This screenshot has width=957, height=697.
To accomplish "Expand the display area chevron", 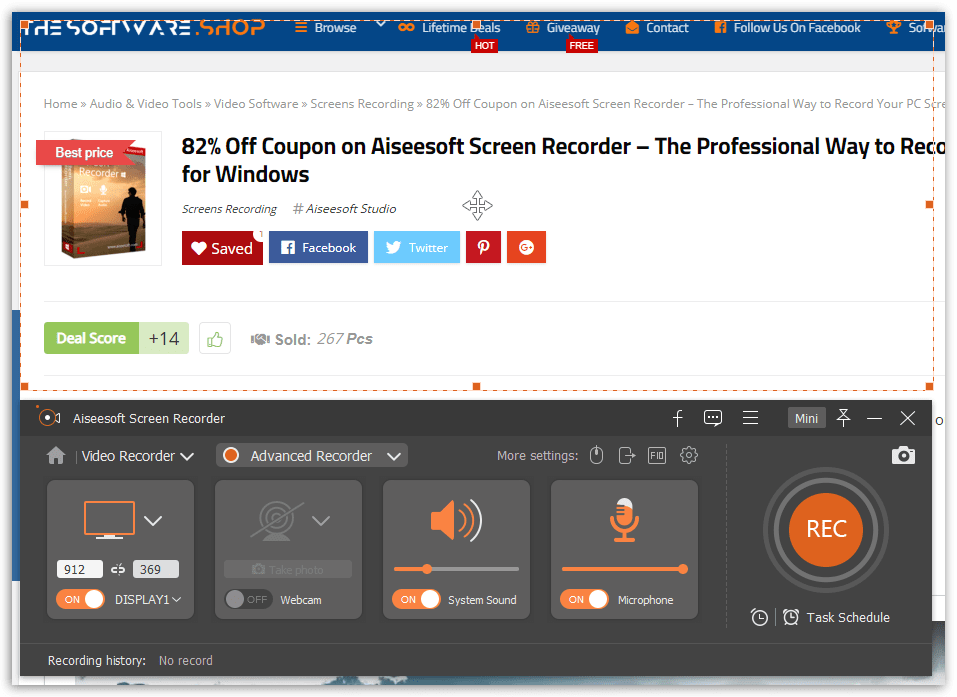I will coord(153,521).
